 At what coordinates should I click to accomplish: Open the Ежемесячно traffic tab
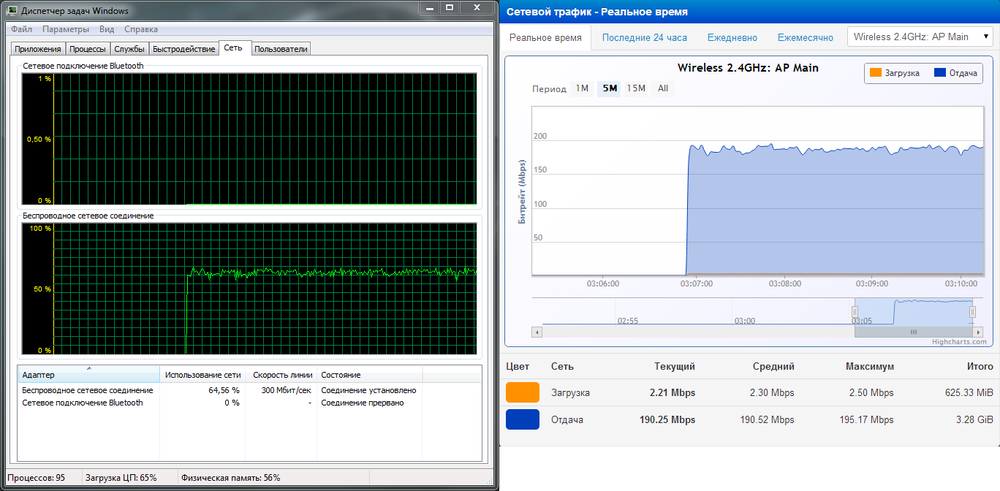805,38
